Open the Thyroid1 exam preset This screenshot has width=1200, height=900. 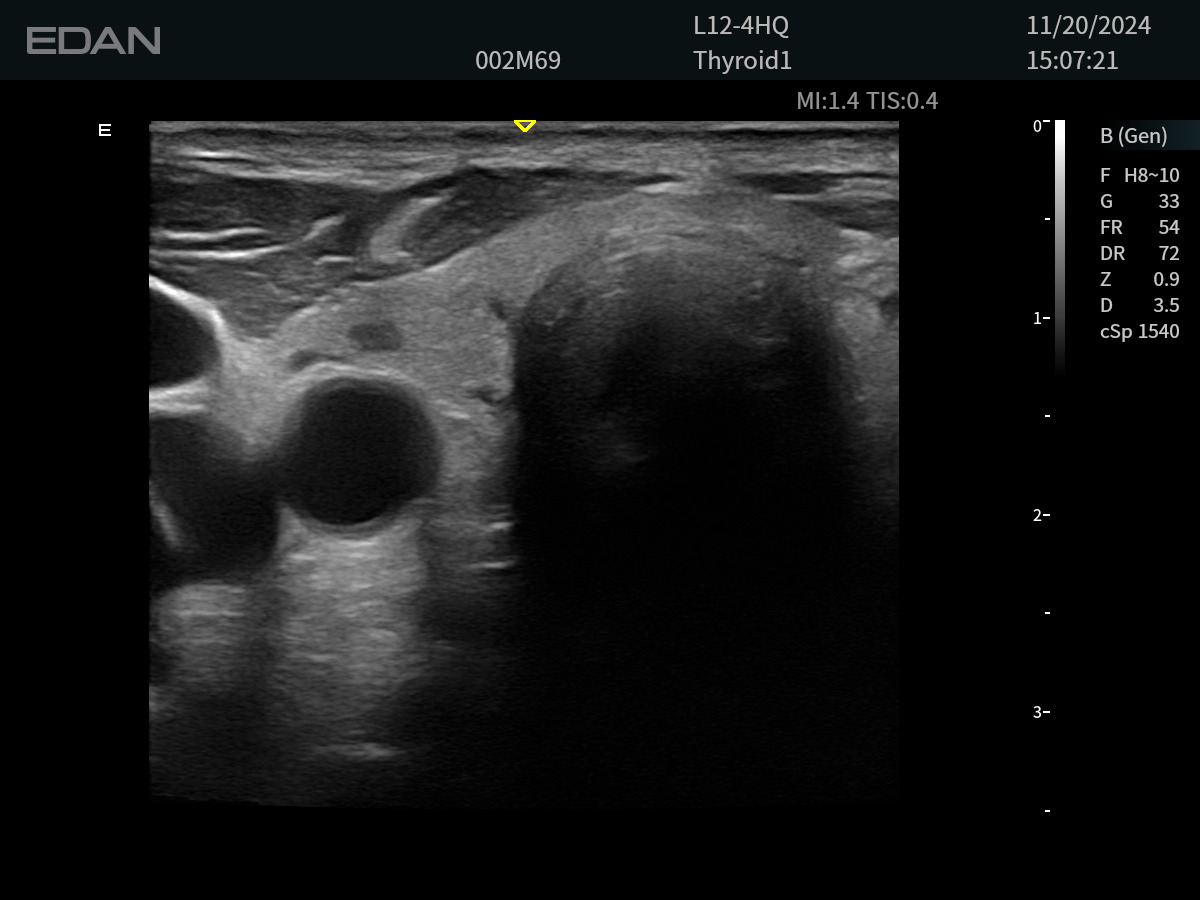(x=742, y=61)
